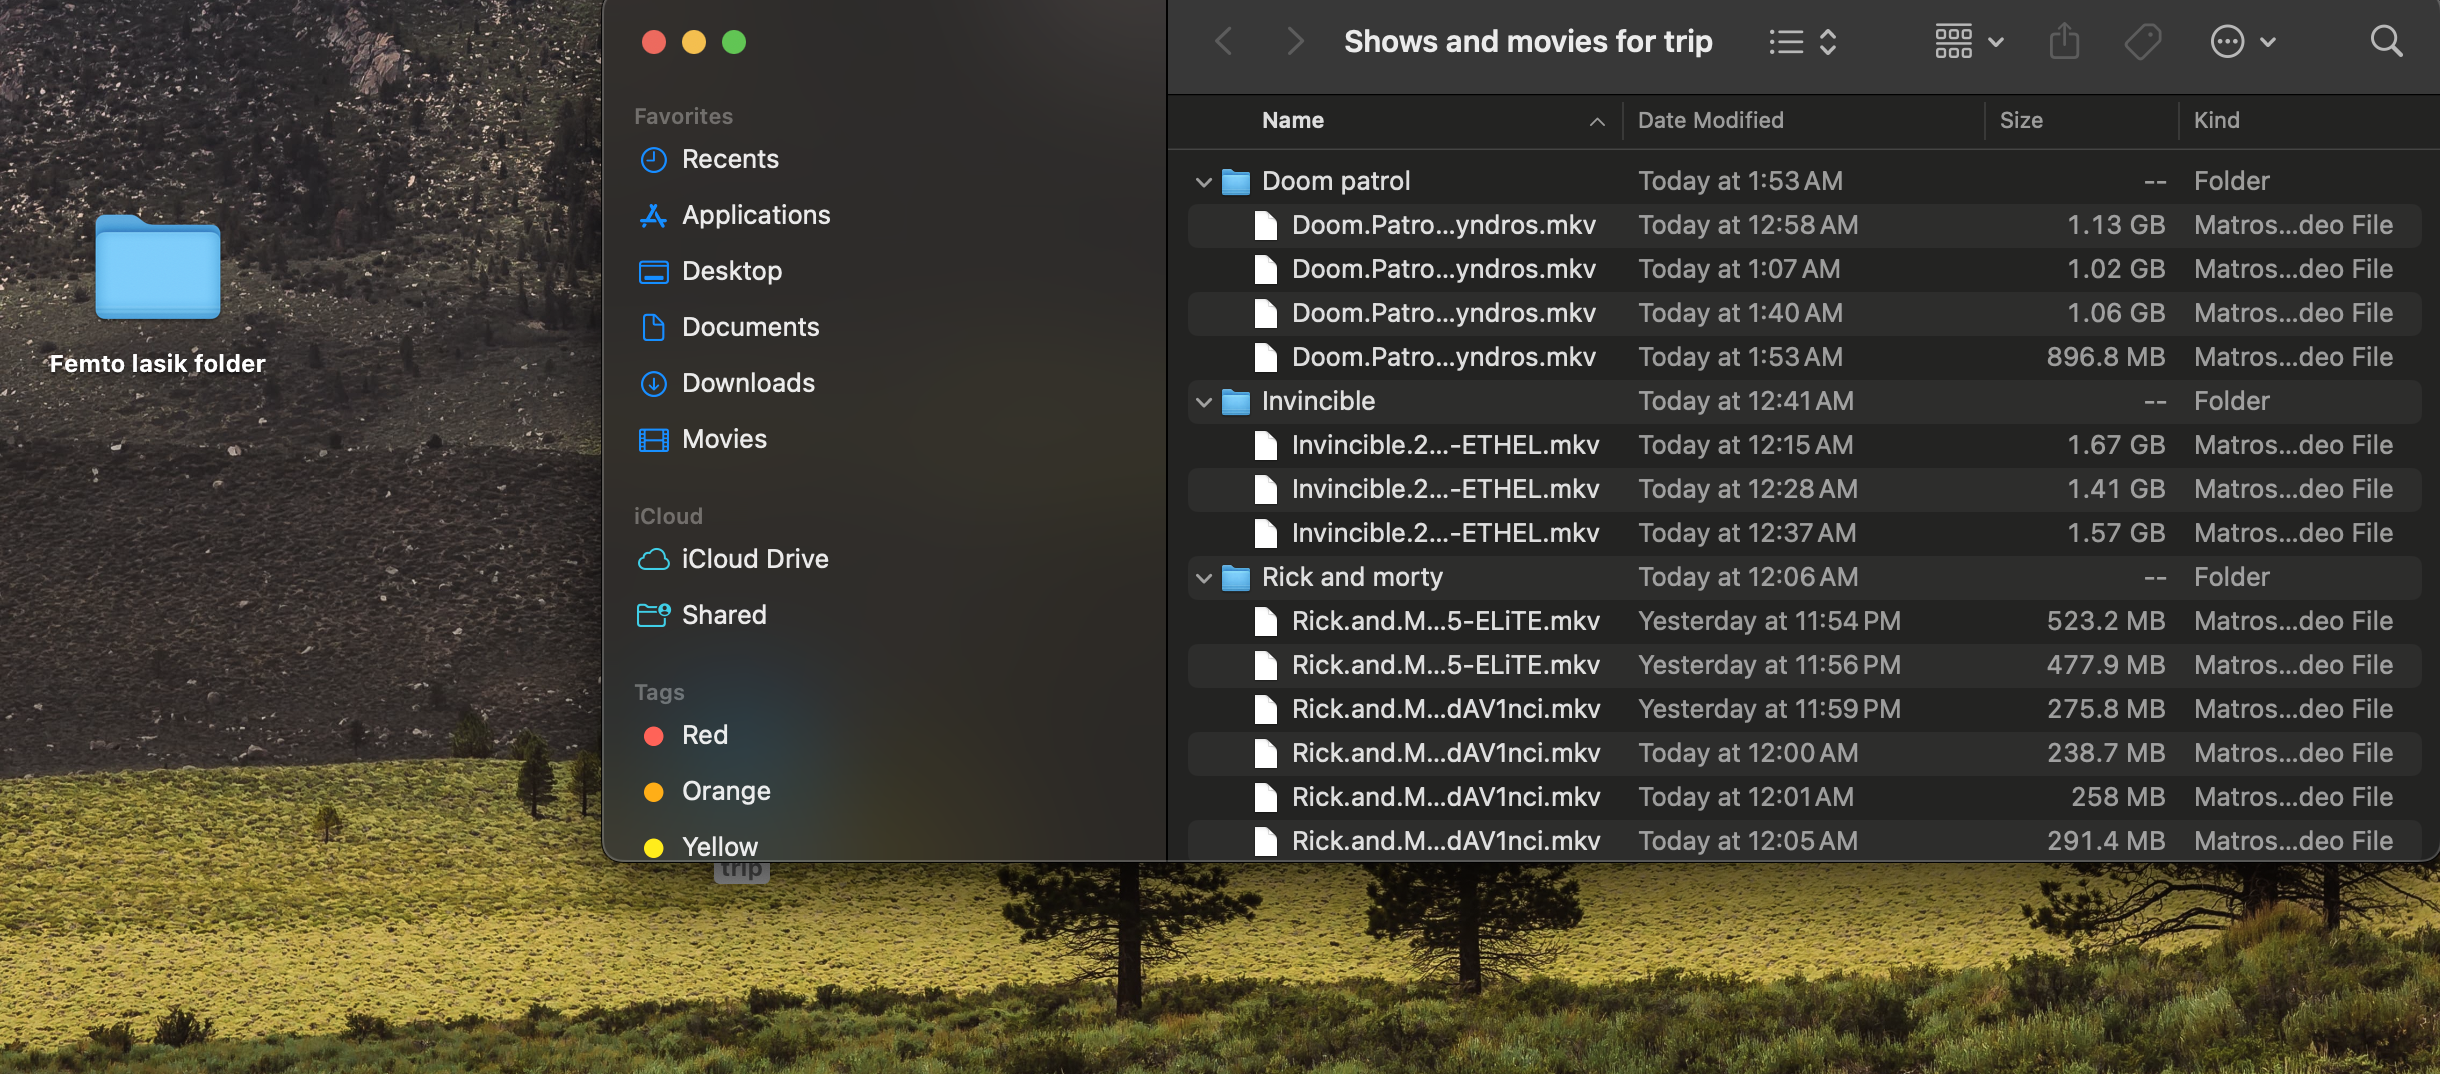Click the Search magnifier icon in toolbar
2440x1074 pixels.
click(x=2385, y=42)
